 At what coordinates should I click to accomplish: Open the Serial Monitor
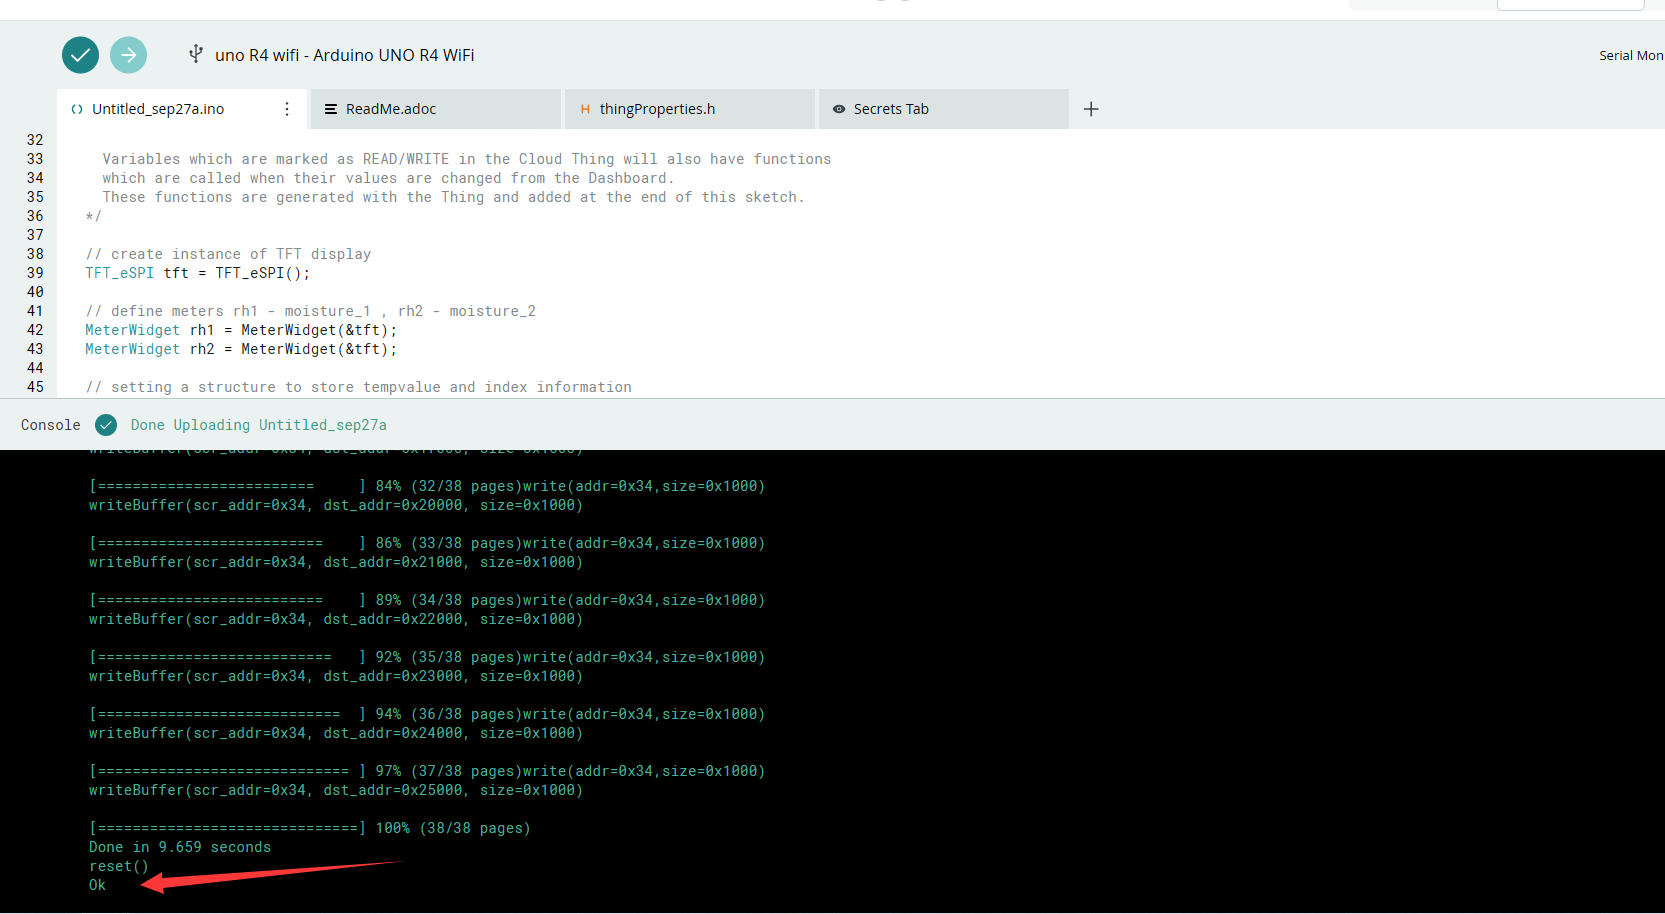(1631, 55)
